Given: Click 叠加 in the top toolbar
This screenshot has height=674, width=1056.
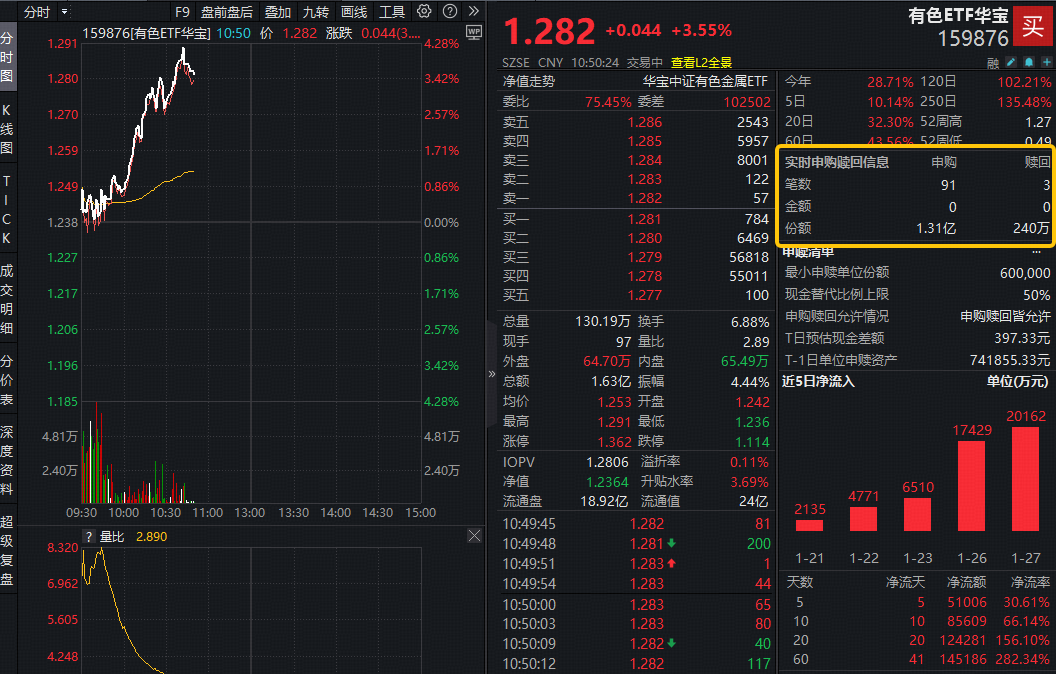Looking at the screenshot, I should click(x=279, y=10).
